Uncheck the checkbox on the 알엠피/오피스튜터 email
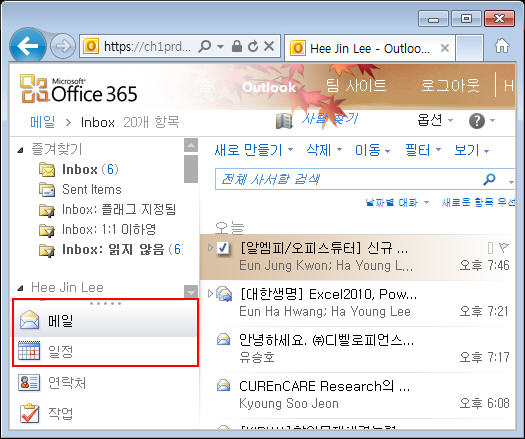 click(x=223, y=248)
